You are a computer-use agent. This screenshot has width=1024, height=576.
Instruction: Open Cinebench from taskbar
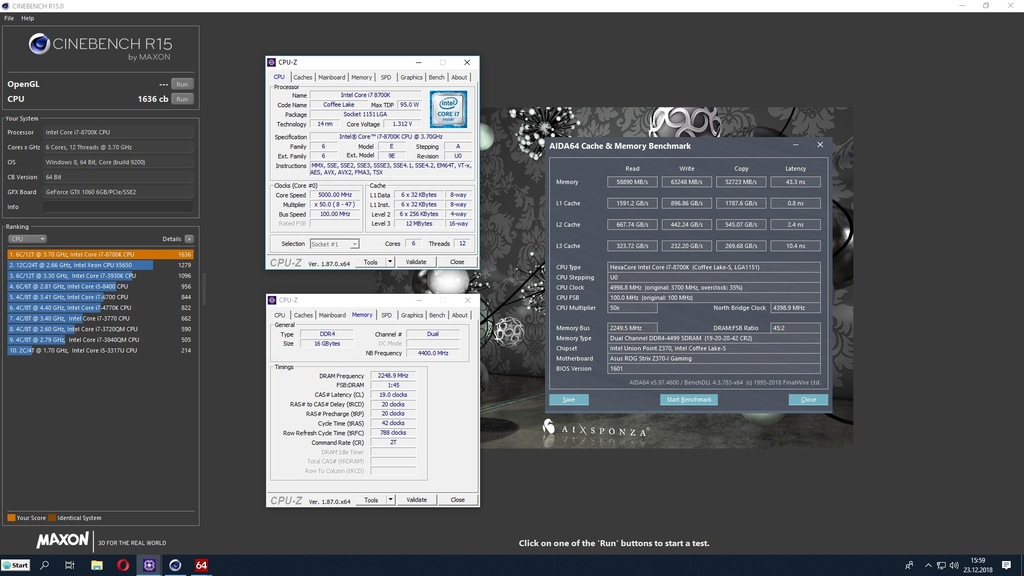tap(175, 566)
